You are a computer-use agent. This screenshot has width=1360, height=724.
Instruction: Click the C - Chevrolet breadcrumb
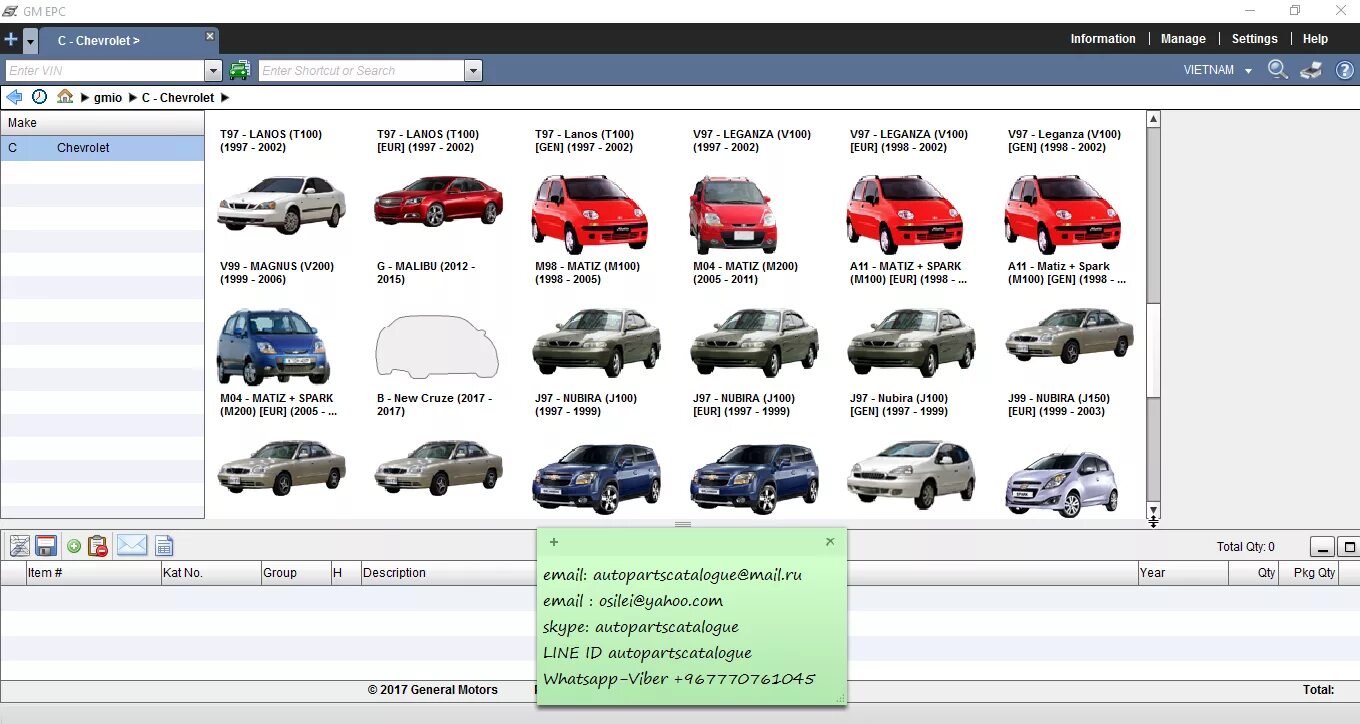pos(178,98)
